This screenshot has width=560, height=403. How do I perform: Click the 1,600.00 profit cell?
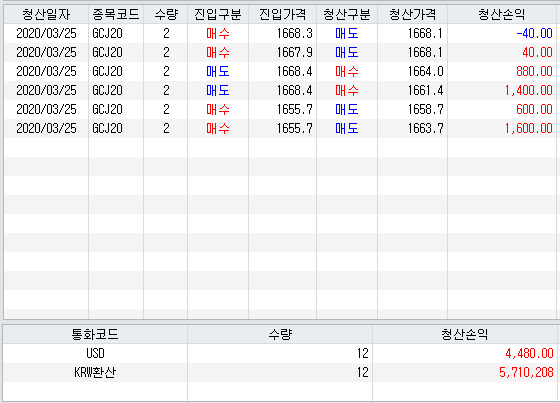502,128
